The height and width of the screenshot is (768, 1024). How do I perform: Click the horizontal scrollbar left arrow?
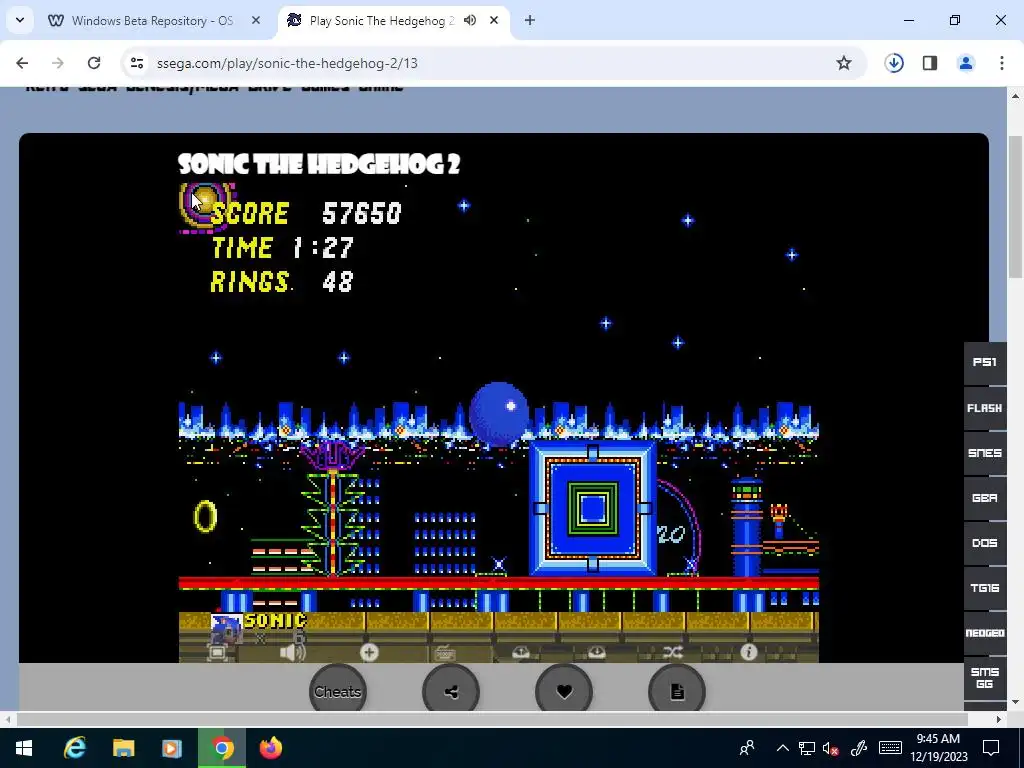click(x=7, y=719)
